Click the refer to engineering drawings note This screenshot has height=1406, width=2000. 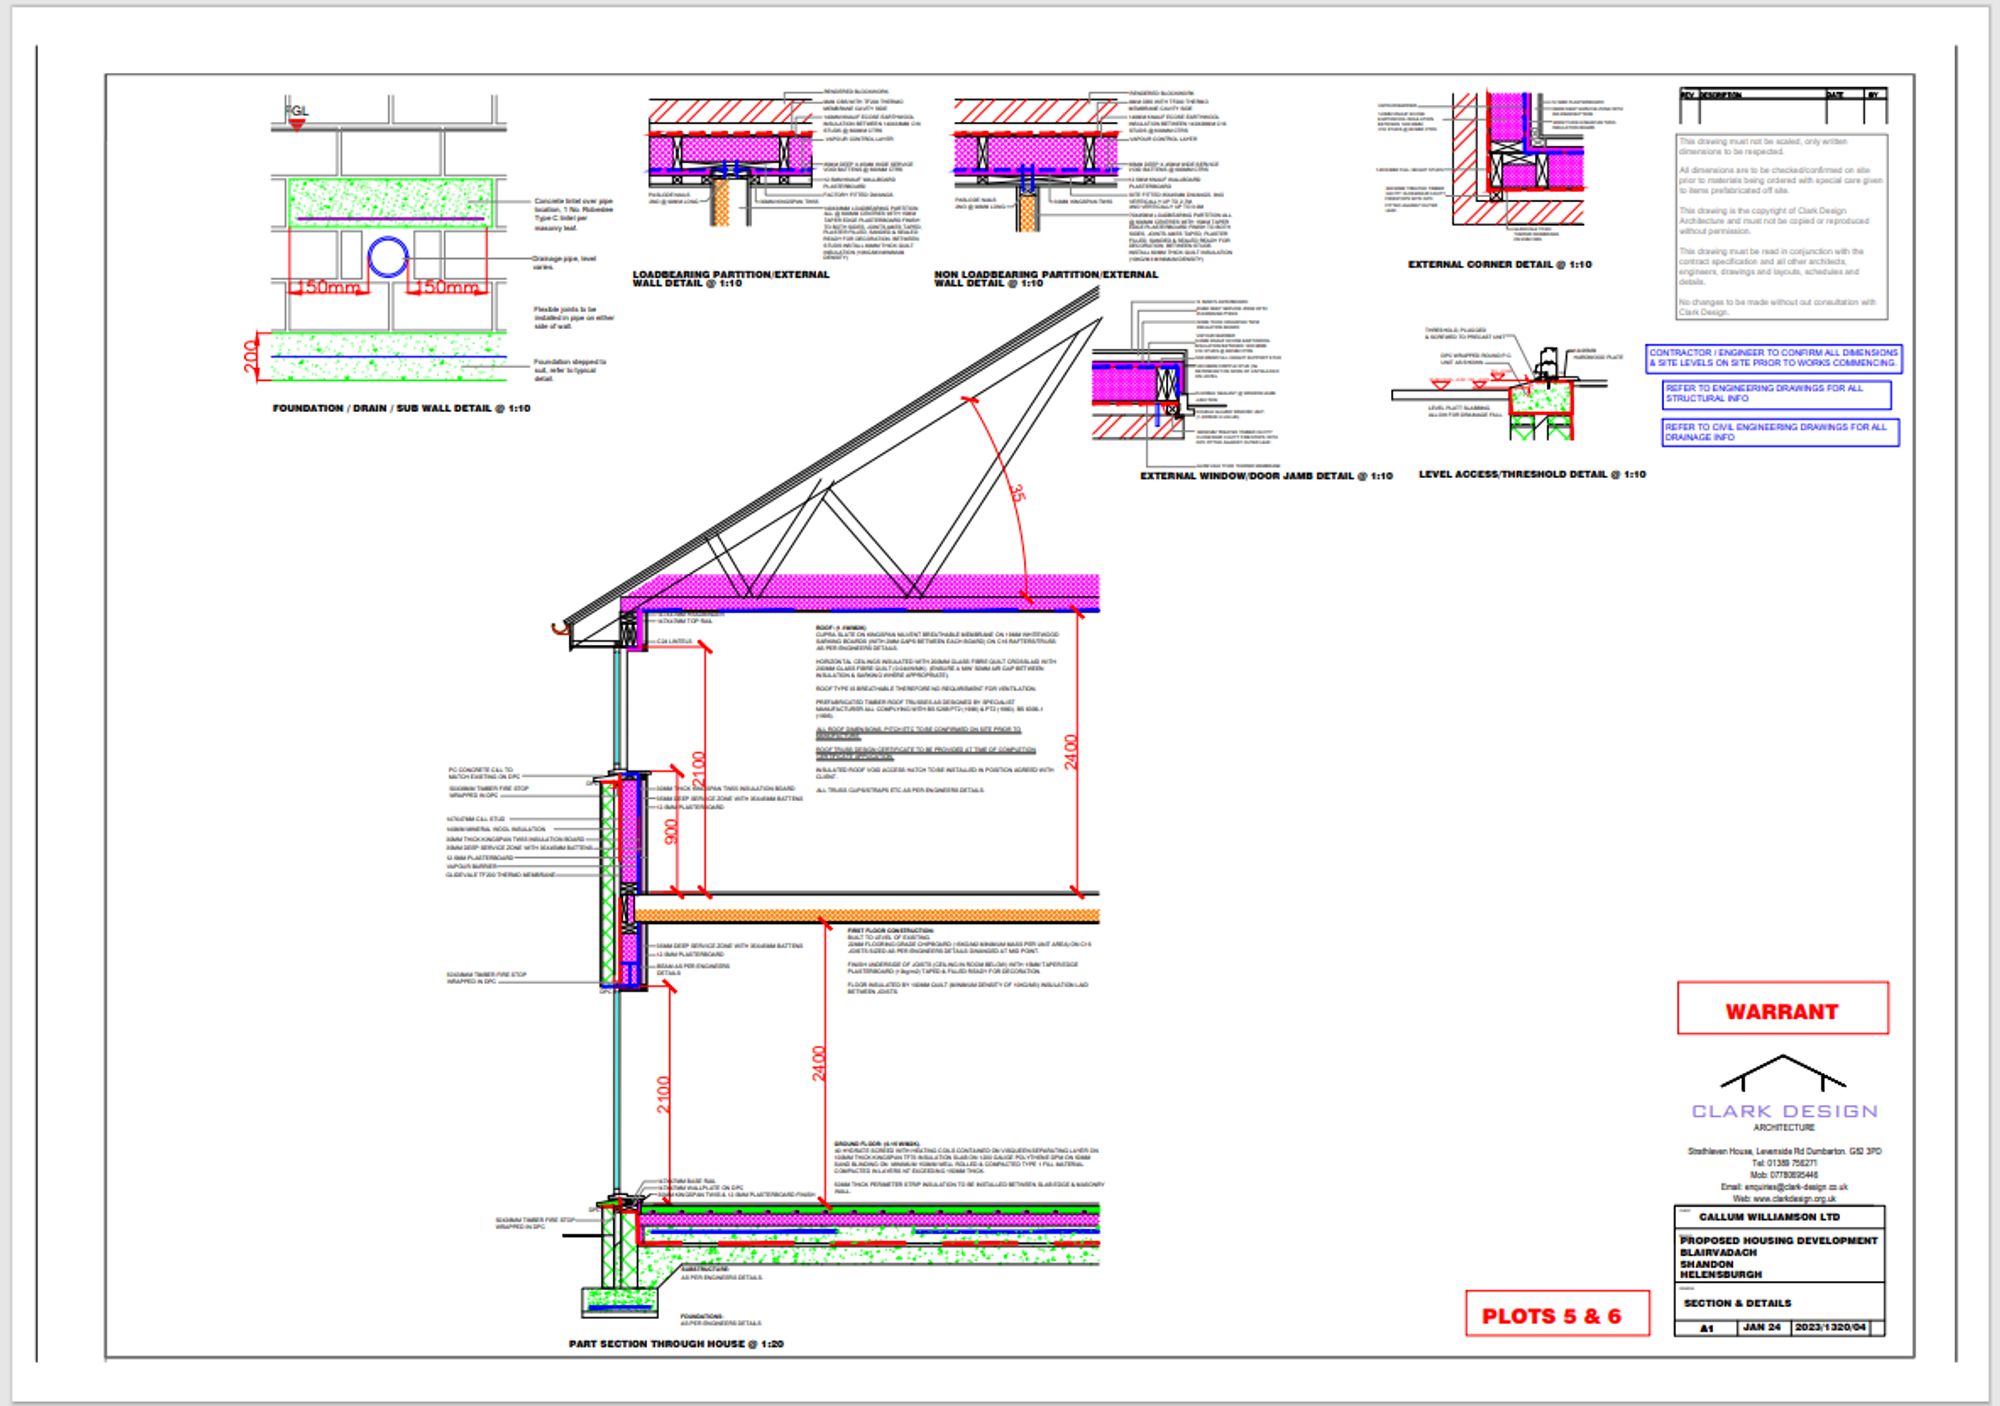coord(1776,393)
